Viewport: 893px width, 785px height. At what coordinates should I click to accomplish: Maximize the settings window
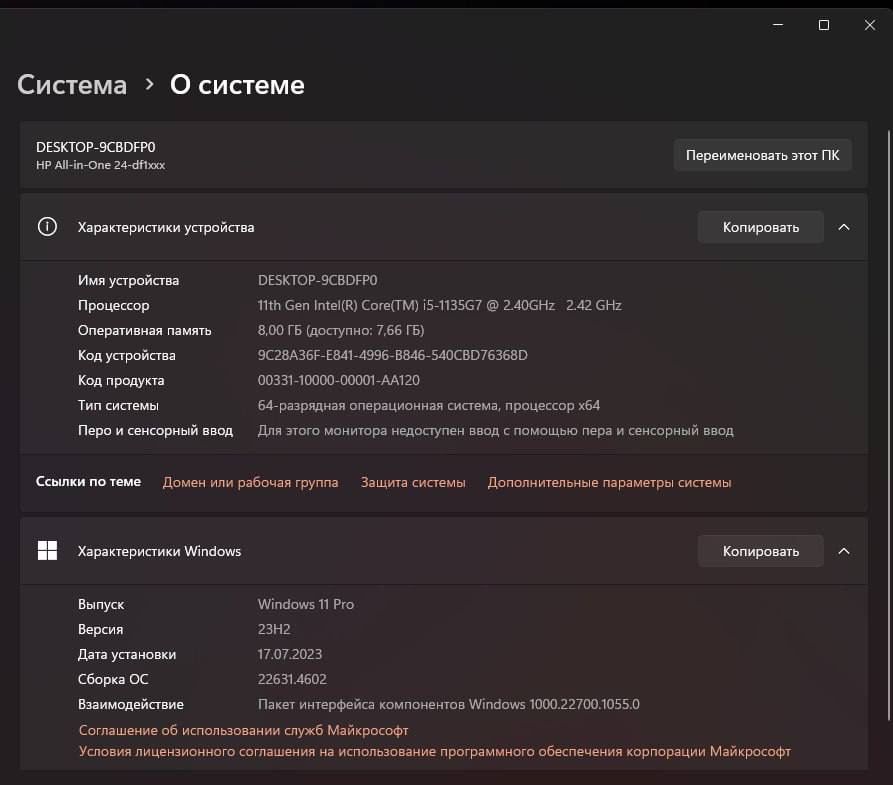click(824, 25)
